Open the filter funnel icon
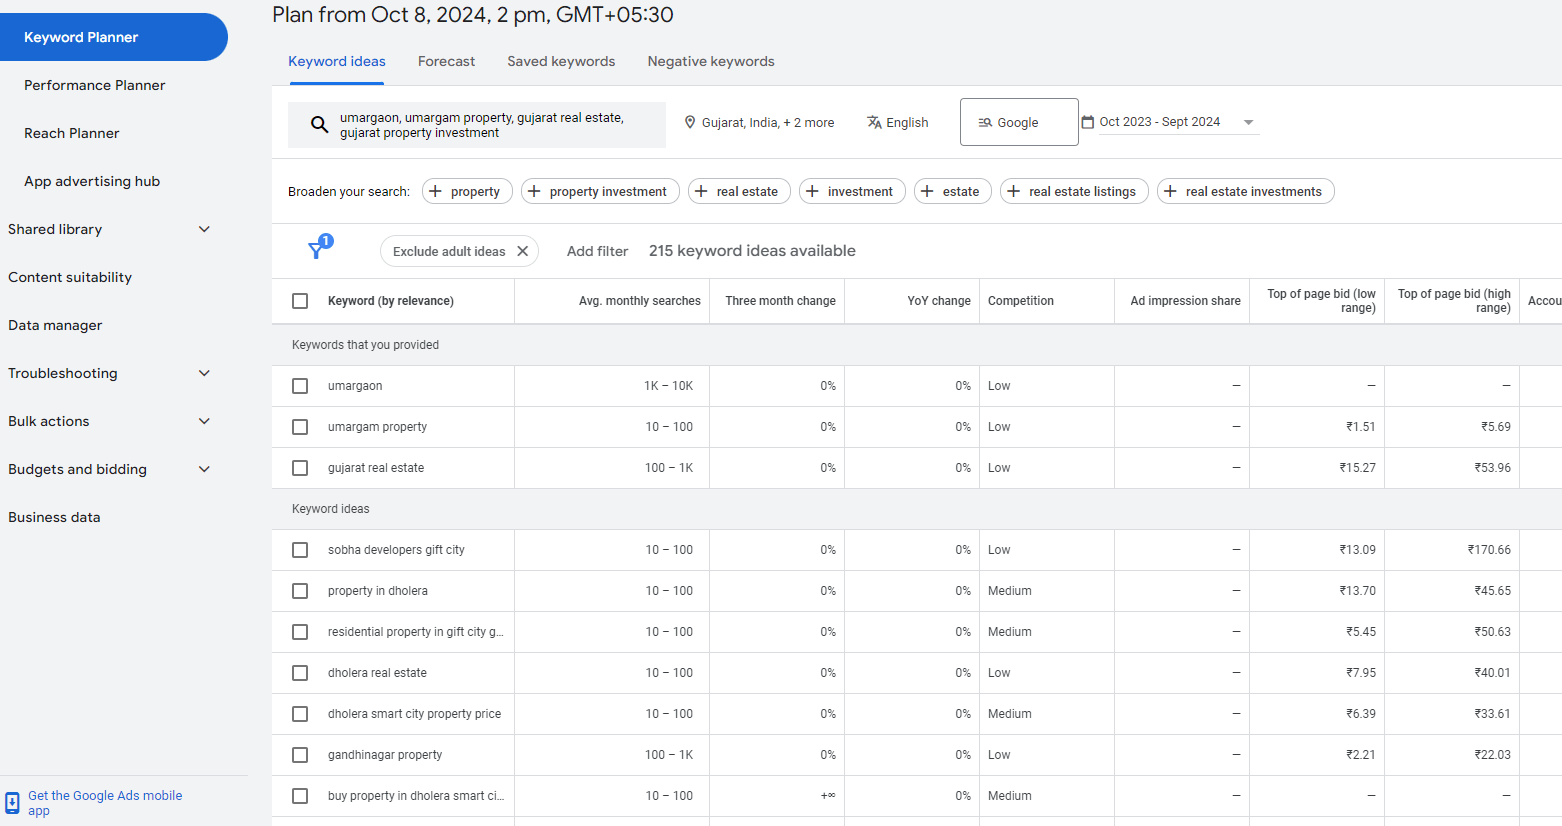 click(x=317, y=250)
